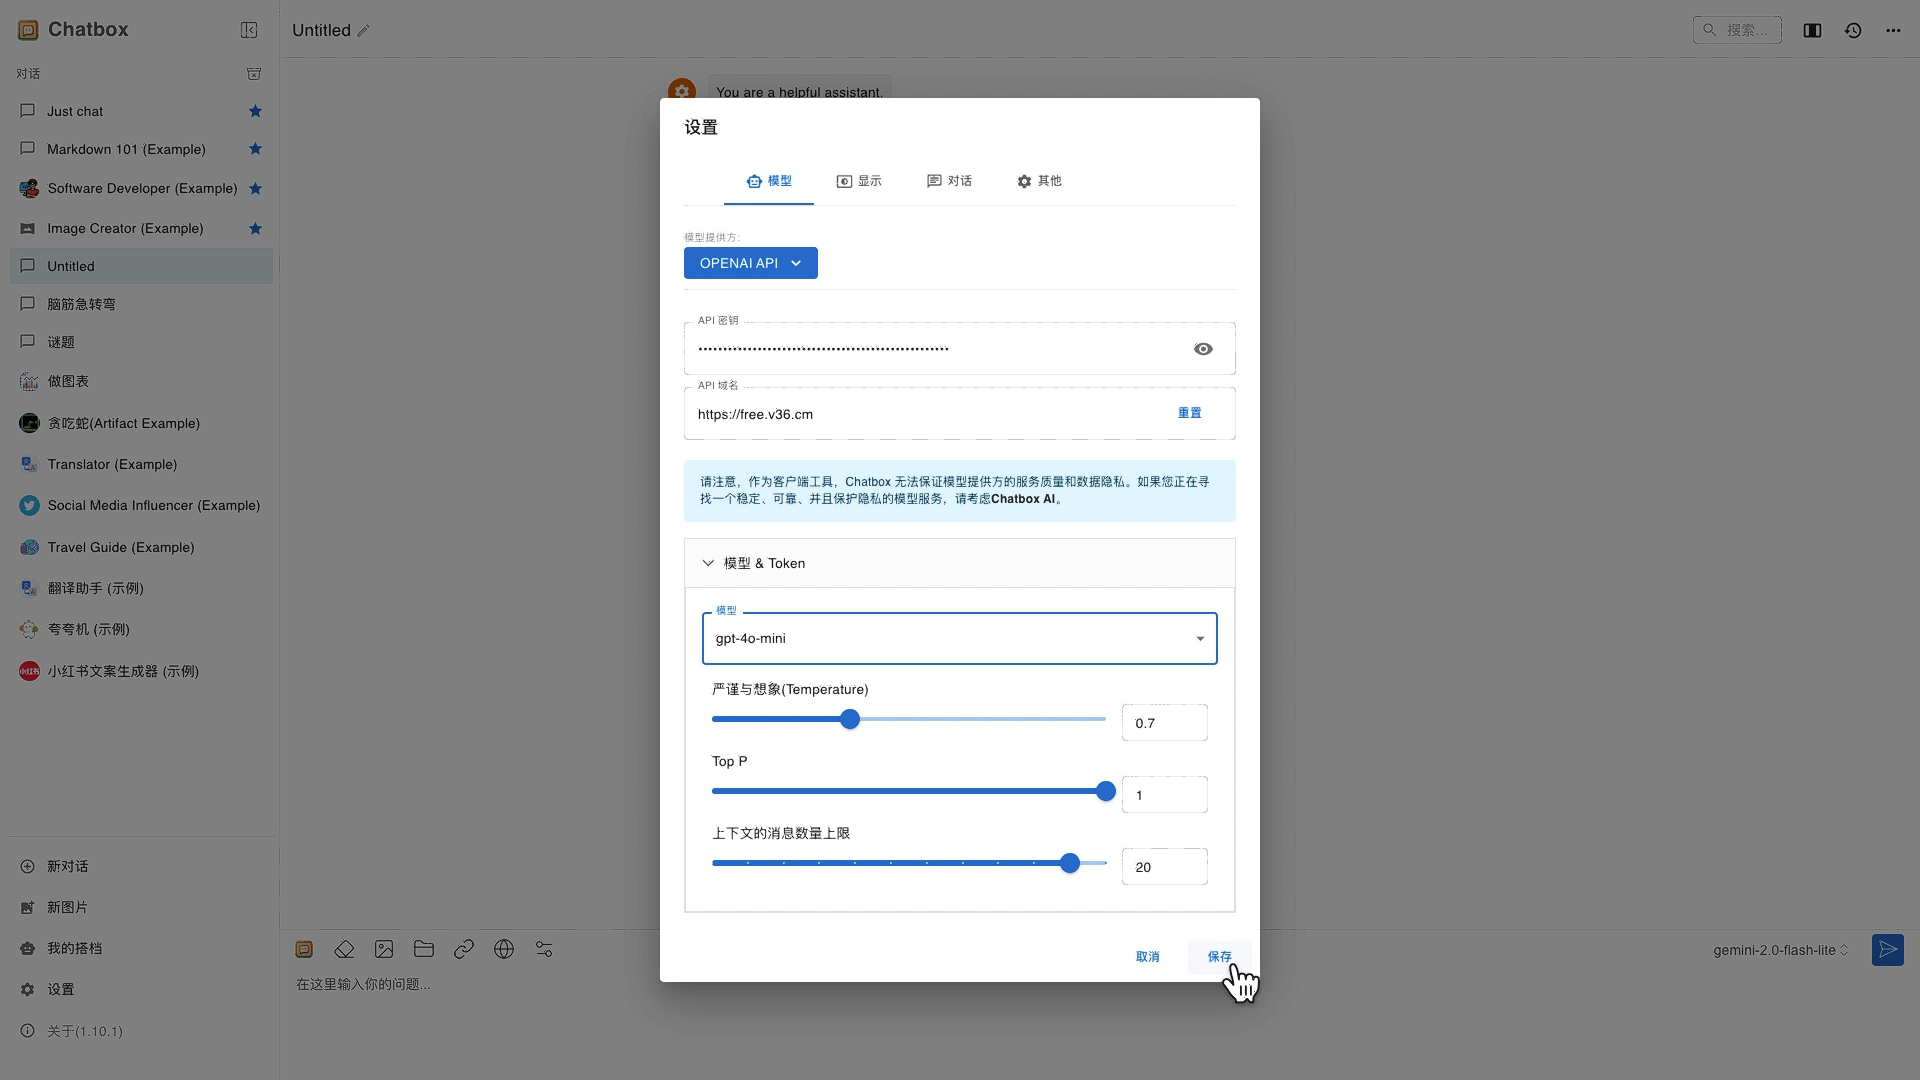Open 小红书文案生成器 (示例) conversation
Image resolution: width=1920 pixels, height=1080 pixels.
tap(141, 671)
